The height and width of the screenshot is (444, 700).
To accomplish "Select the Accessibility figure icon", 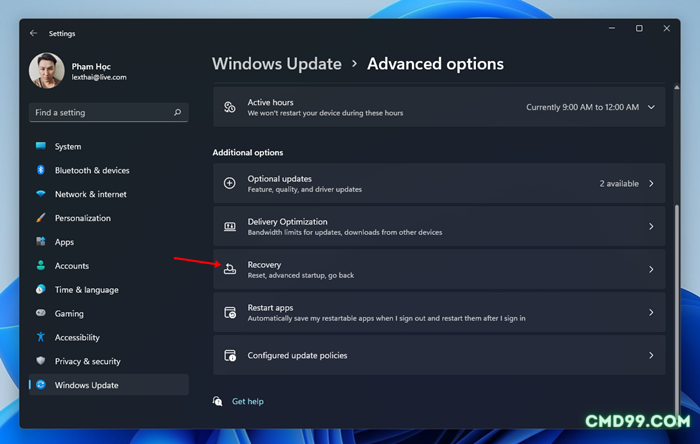I will (41, 337).
